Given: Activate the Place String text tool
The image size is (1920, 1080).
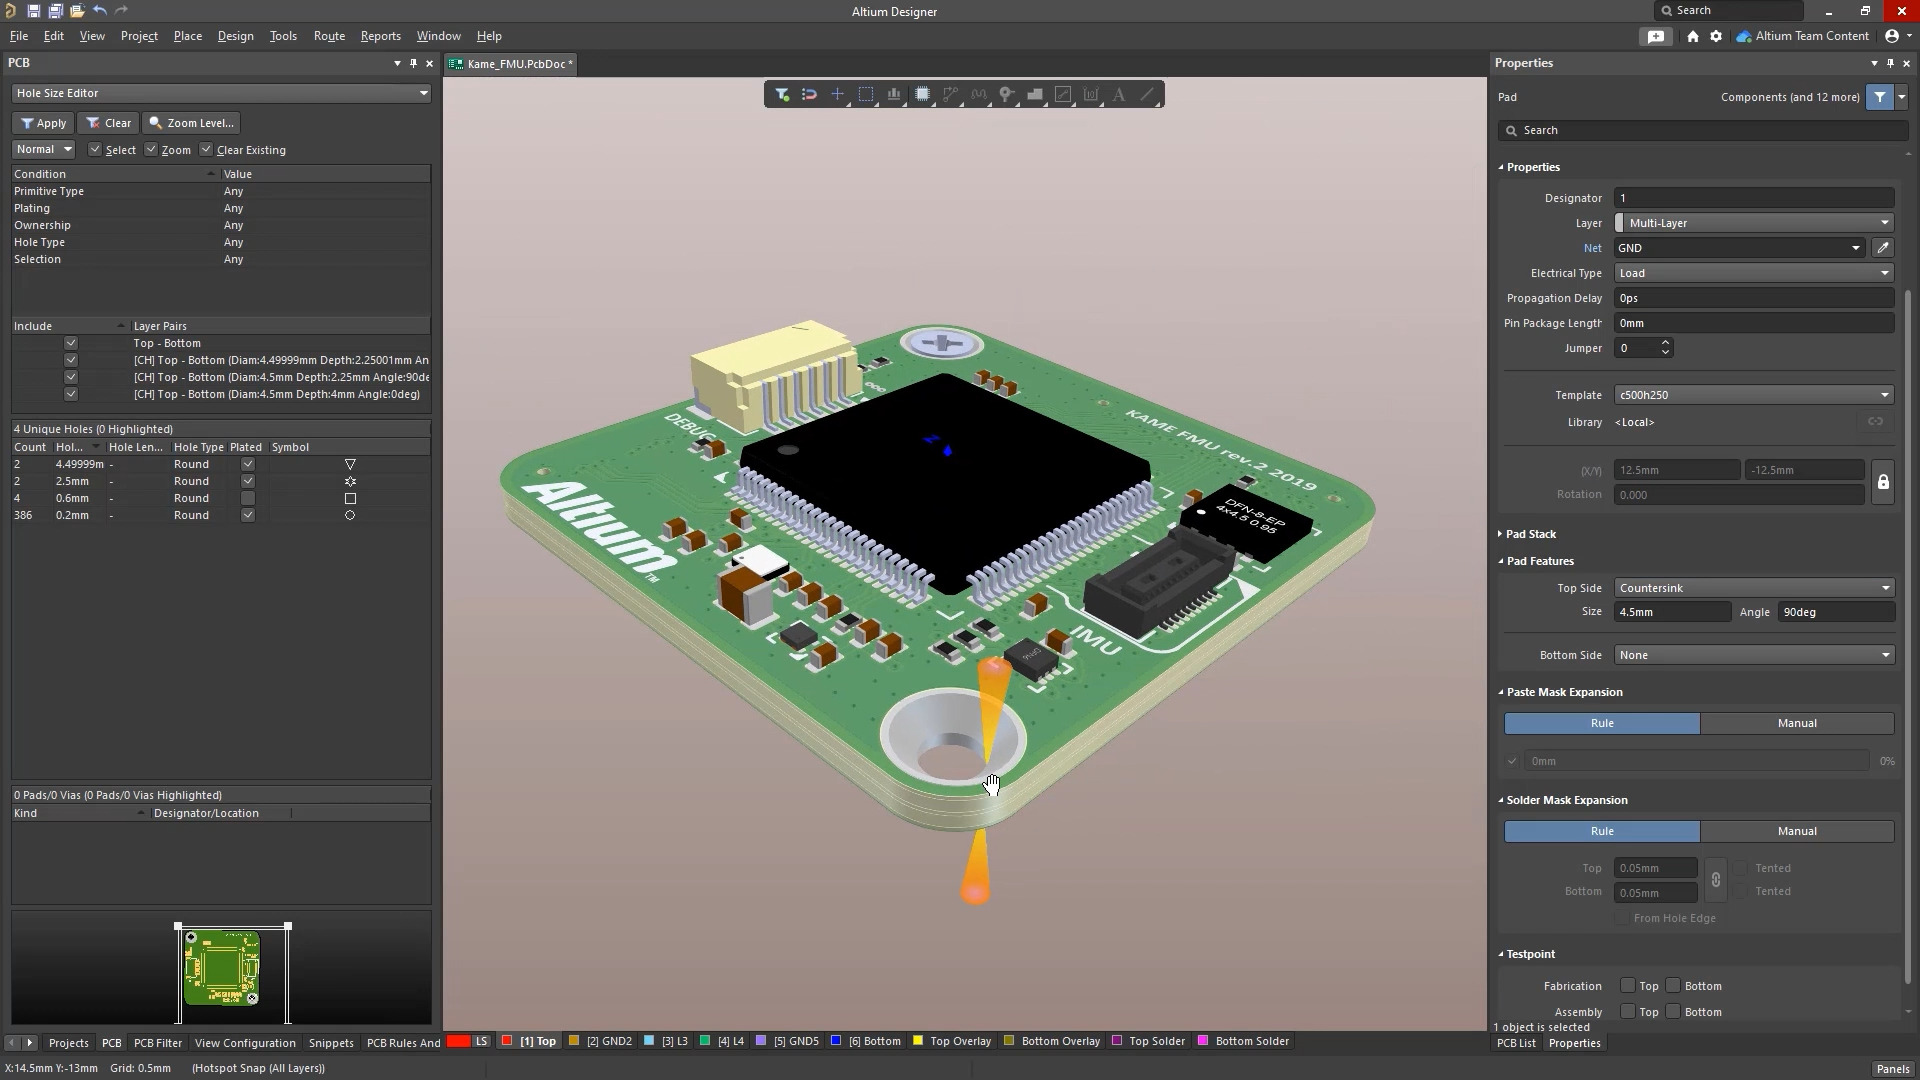Looking at the screenshot, I should (x=1119, y=95).
